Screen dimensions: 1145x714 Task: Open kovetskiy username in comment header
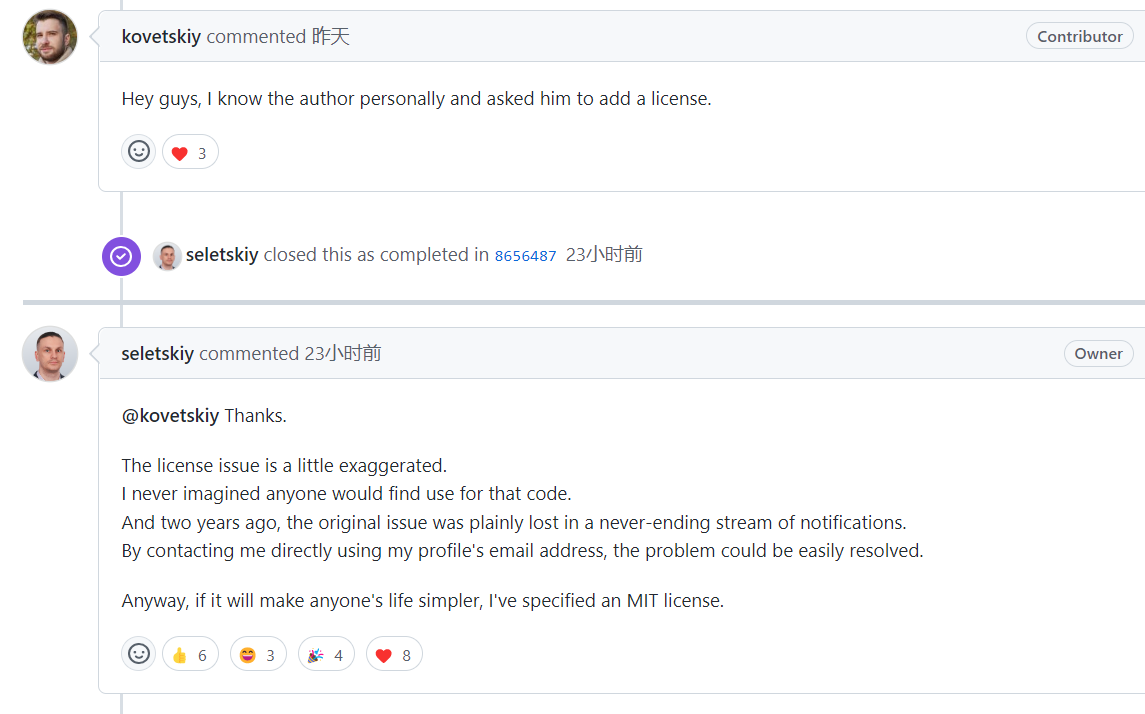(161, 37)
